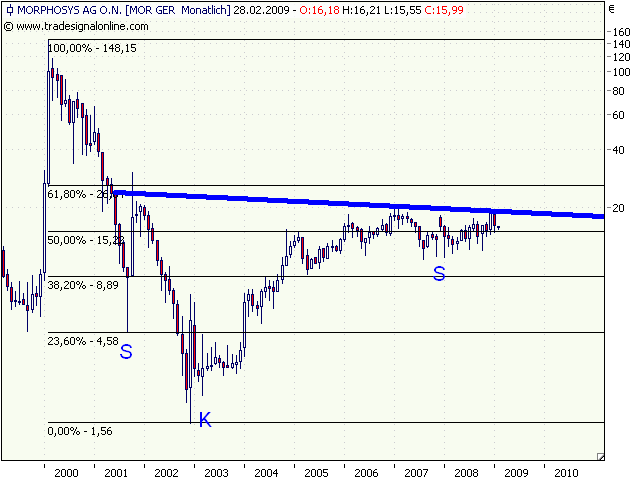Viewport: 640px width, 480px height.
Task: Click the 23,60% - 4,58 Fibonacci label
Action: pos(83,341)
